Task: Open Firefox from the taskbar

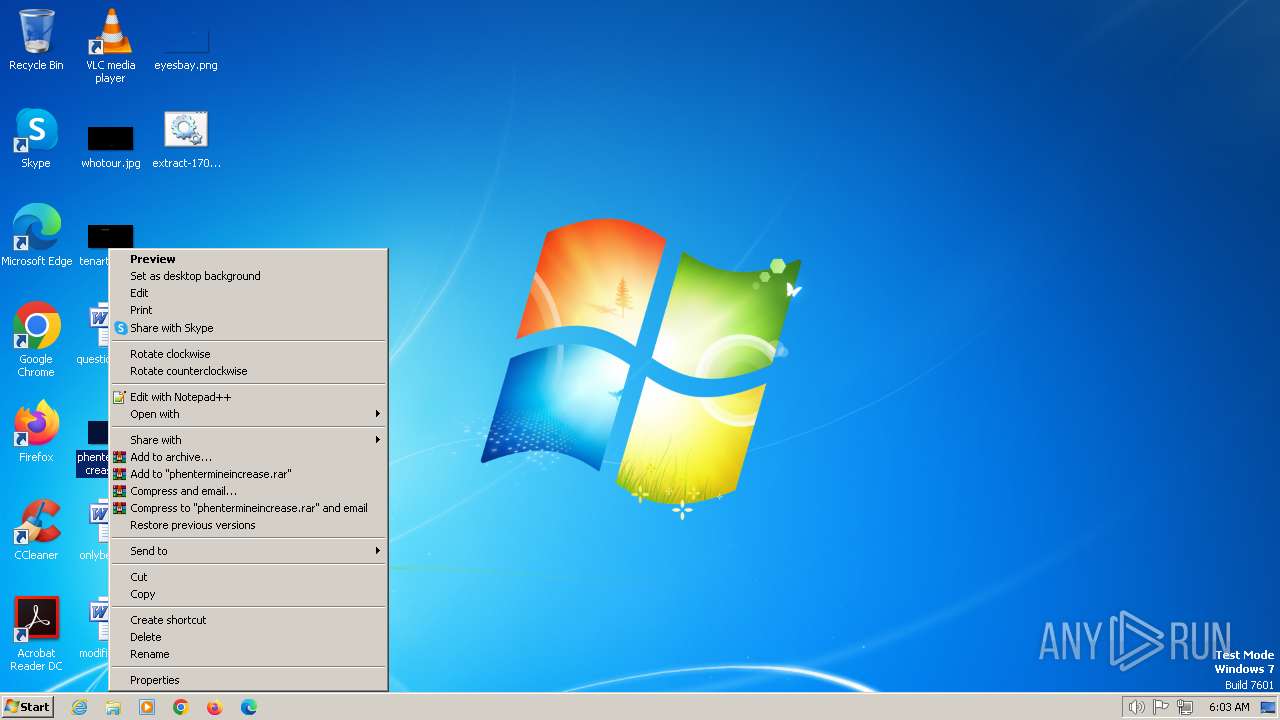Action: pyautogui.click(x=215, y=707)
